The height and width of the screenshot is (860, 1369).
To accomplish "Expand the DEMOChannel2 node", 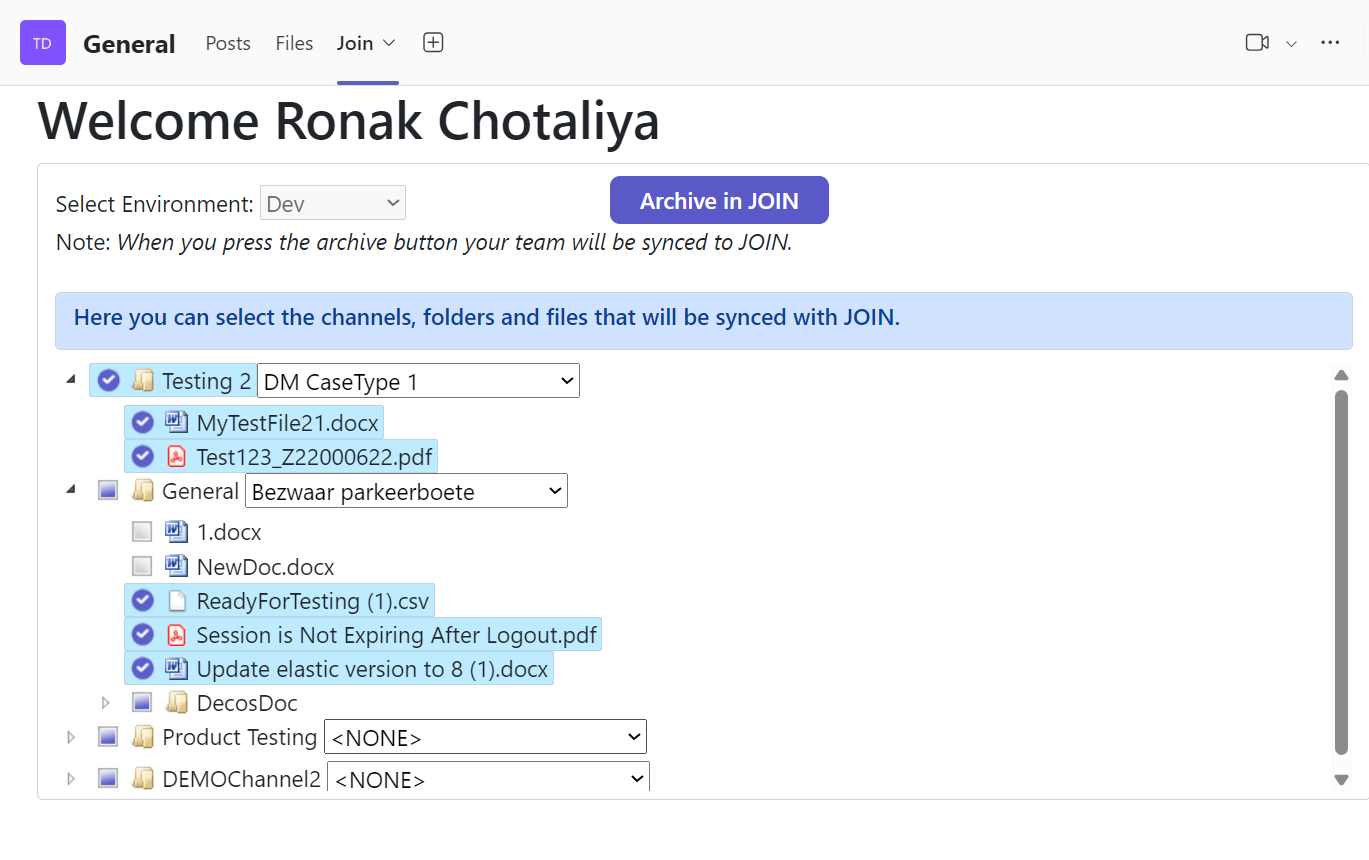I will coord(71,779).
